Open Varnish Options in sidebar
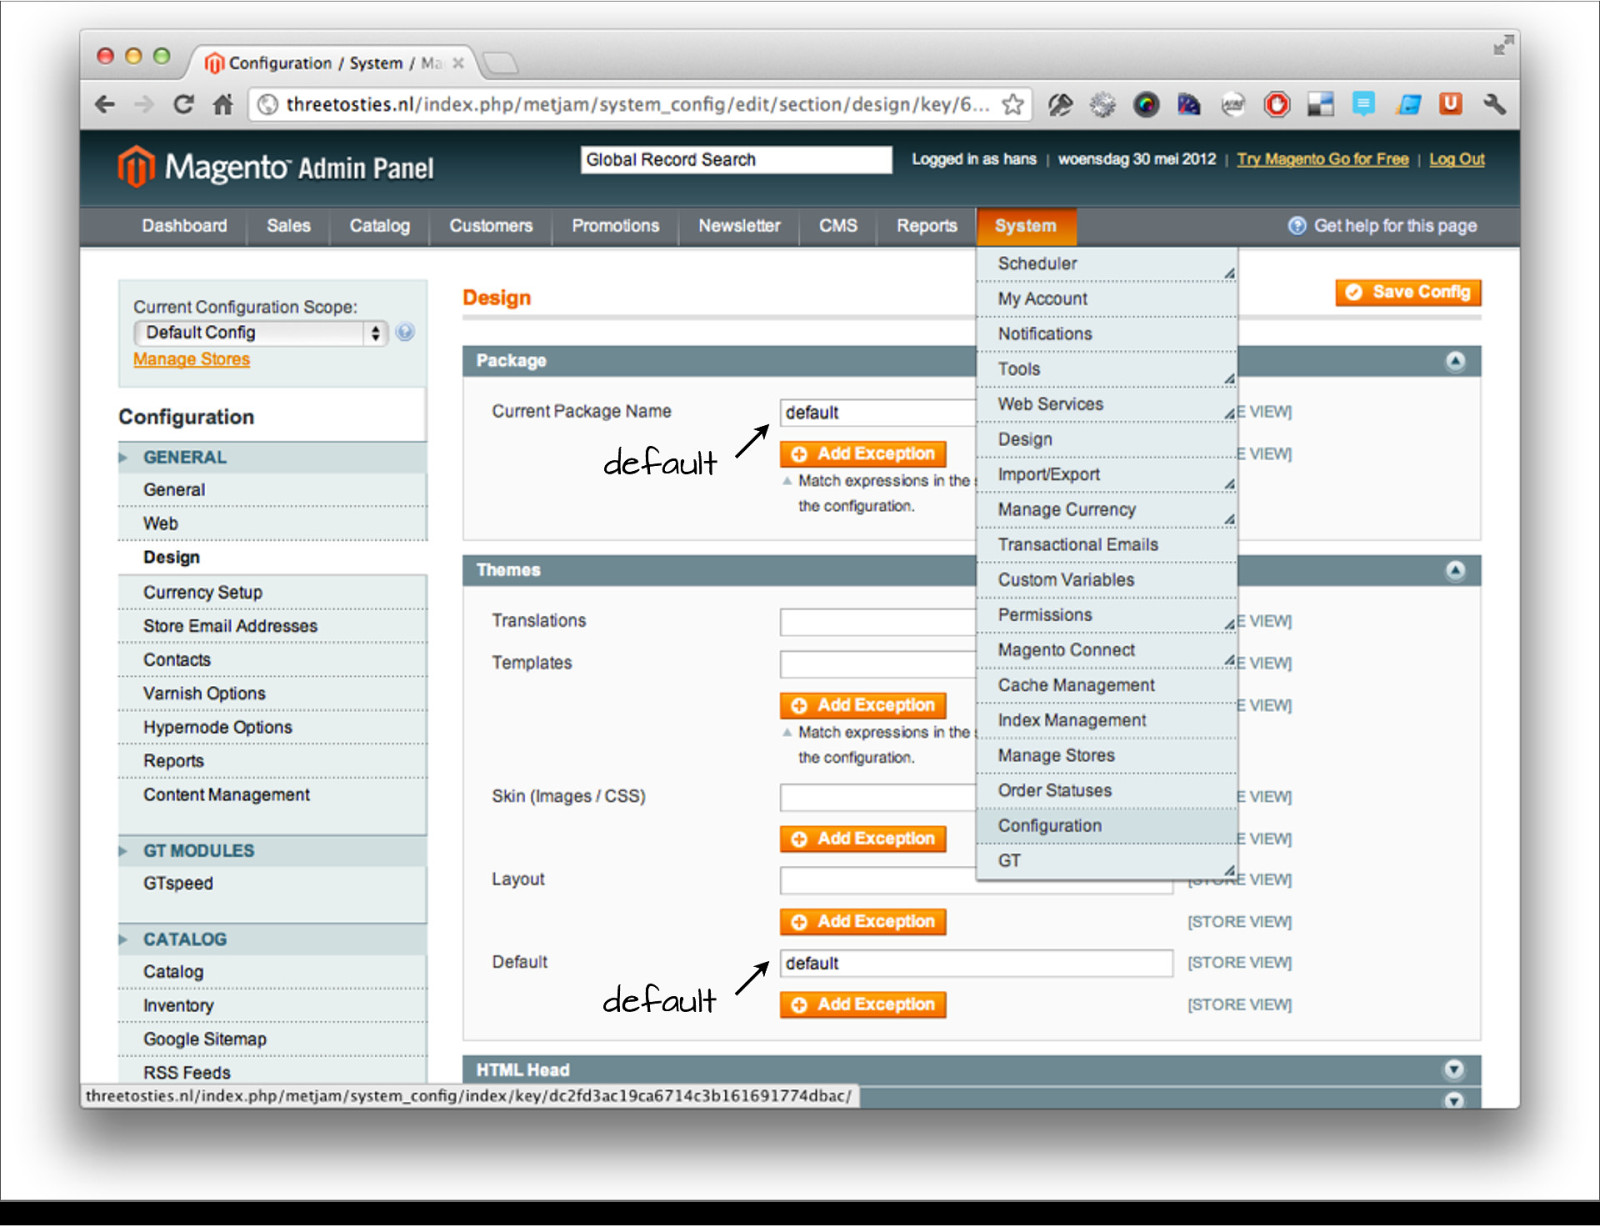This screenshot has width=1600, height=1232. coord(272,694)
